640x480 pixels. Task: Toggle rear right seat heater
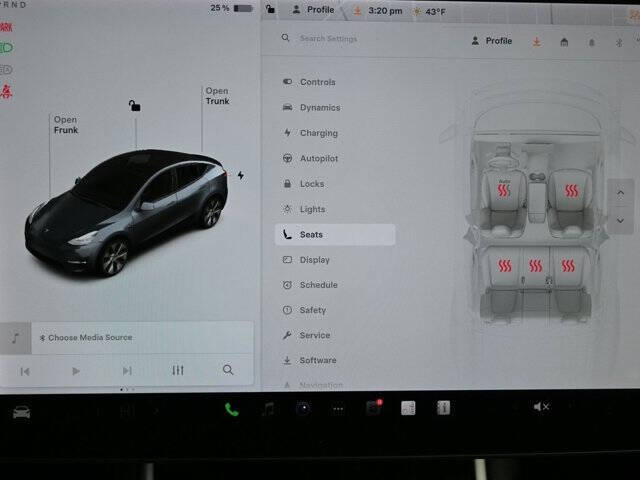pos(568,266)
